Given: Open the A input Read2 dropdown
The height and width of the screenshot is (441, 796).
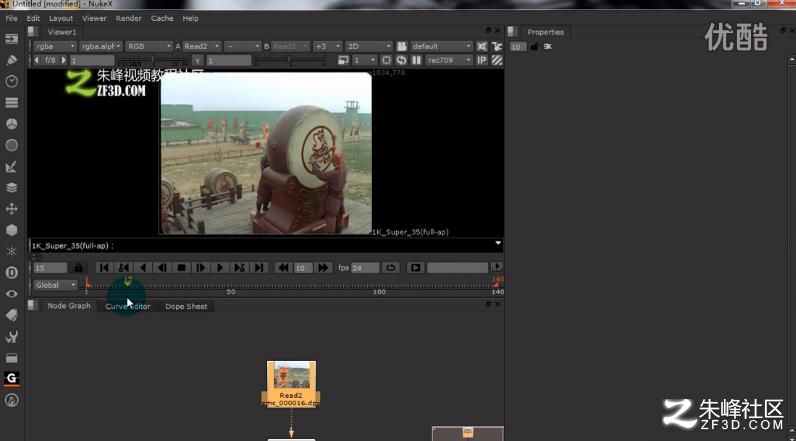Looking at the screenshot, I should point(202,46).
